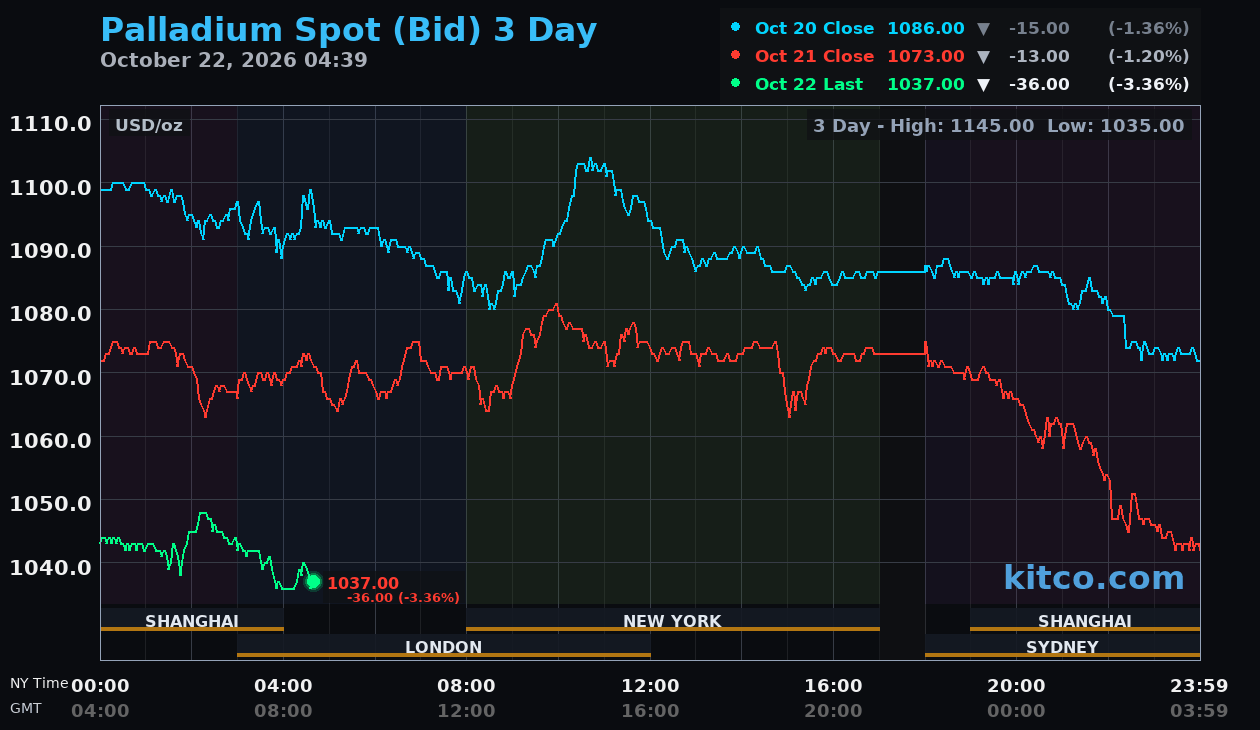The height and width of the screenshot is (730, 1260).
Task: Click the Oct 21 Close label
Action: (814, 56)
